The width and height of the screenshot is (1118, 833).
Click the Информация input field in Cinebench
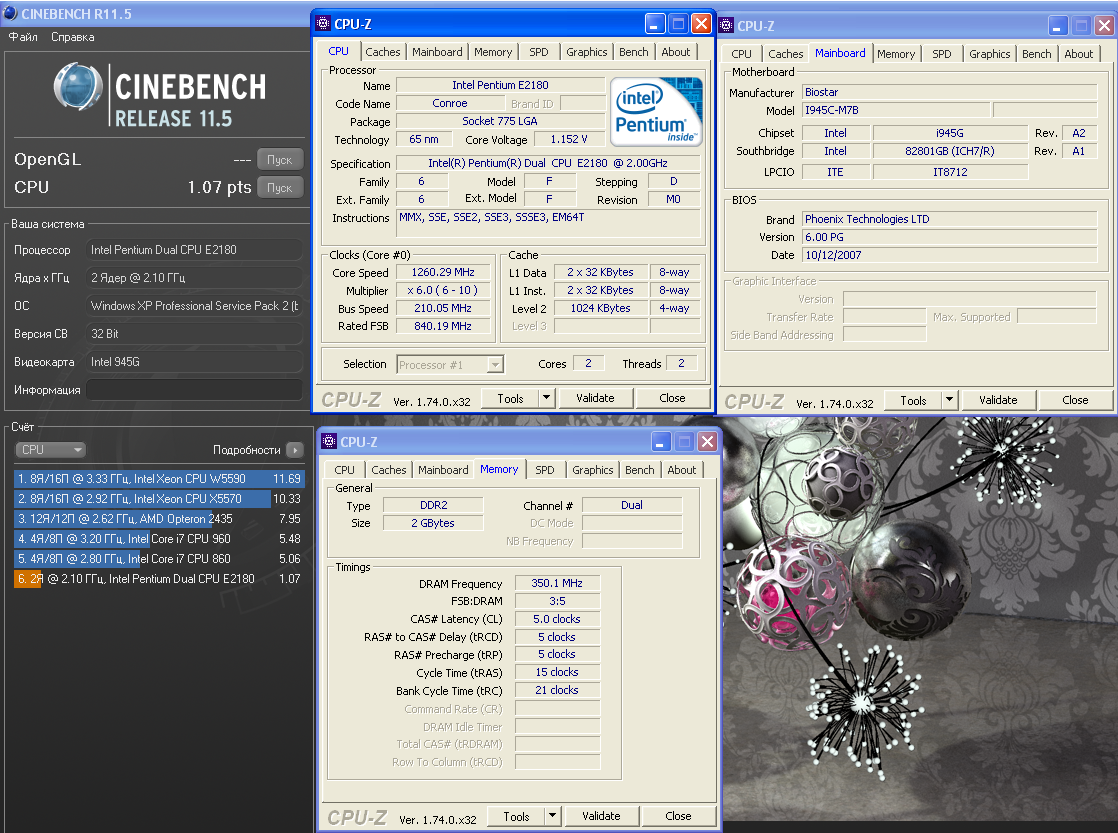(x=195, y=390)
